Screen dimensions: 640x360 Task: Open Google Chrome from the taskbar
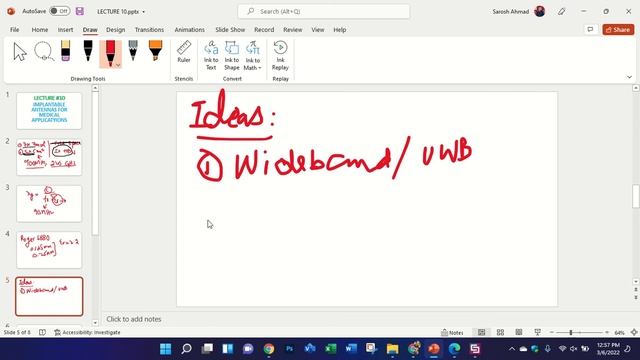269,349
